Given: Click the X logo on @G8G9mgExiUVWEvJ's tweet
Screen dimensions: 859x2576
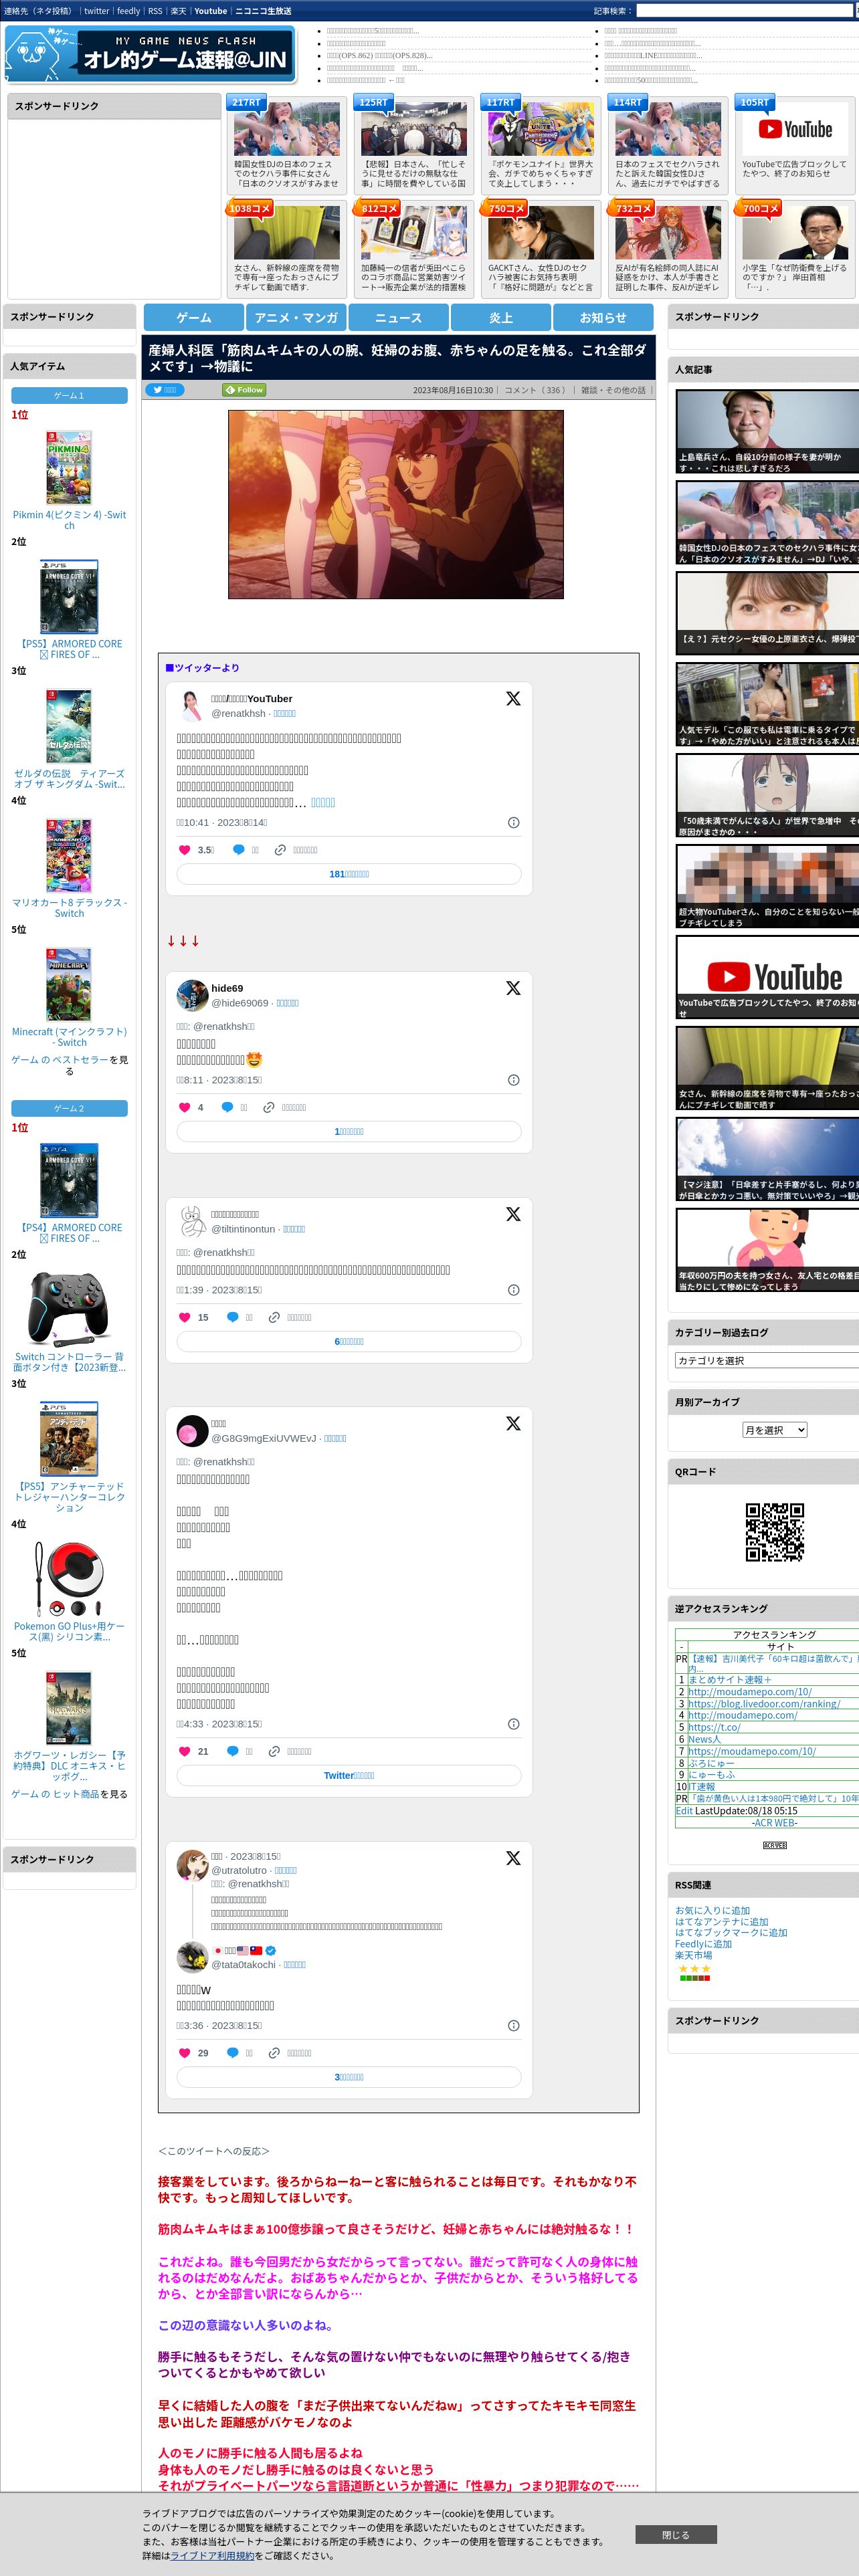Looking at the screenshot, I should coord(513,1423).
